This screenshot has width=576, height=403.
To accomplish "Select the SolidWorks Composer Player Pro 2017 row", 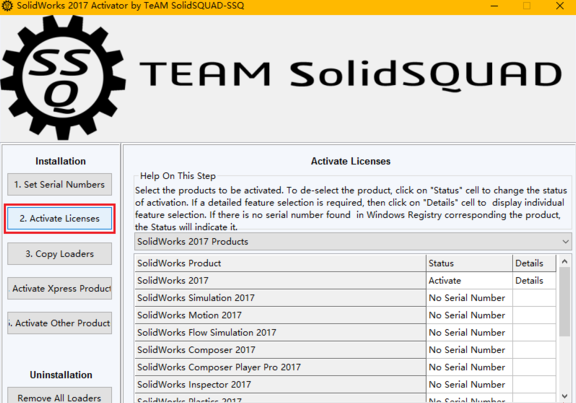I will [x=280, y=367].
